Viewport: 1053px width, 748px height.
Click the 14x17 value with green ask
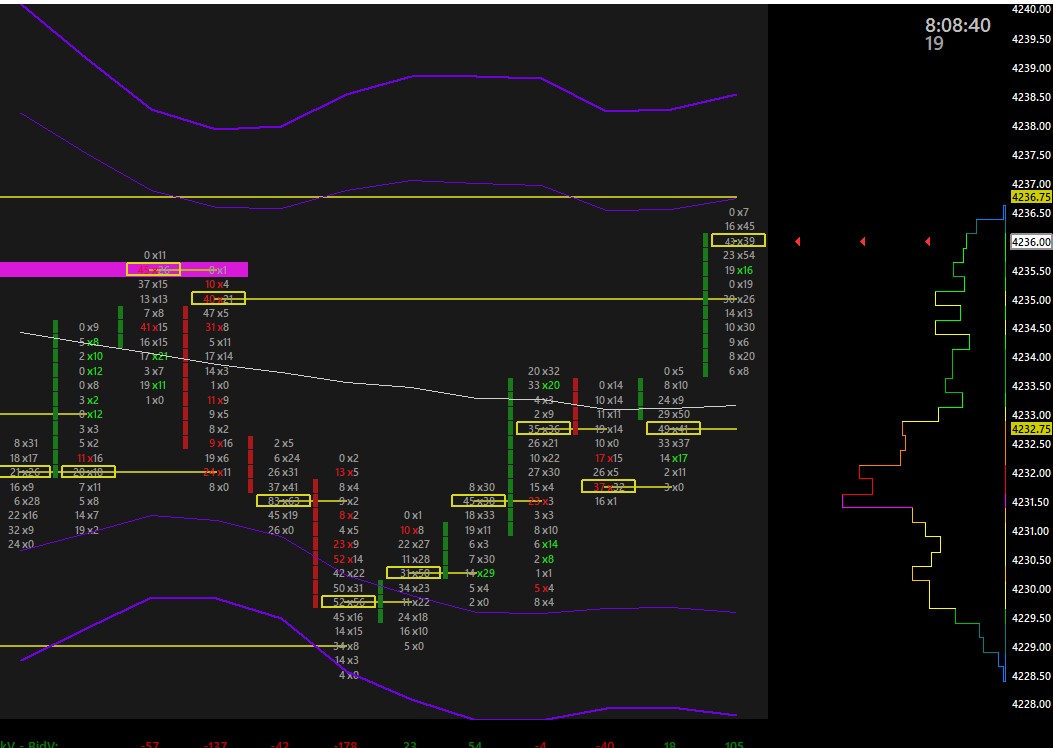click(x=674, y=458)
